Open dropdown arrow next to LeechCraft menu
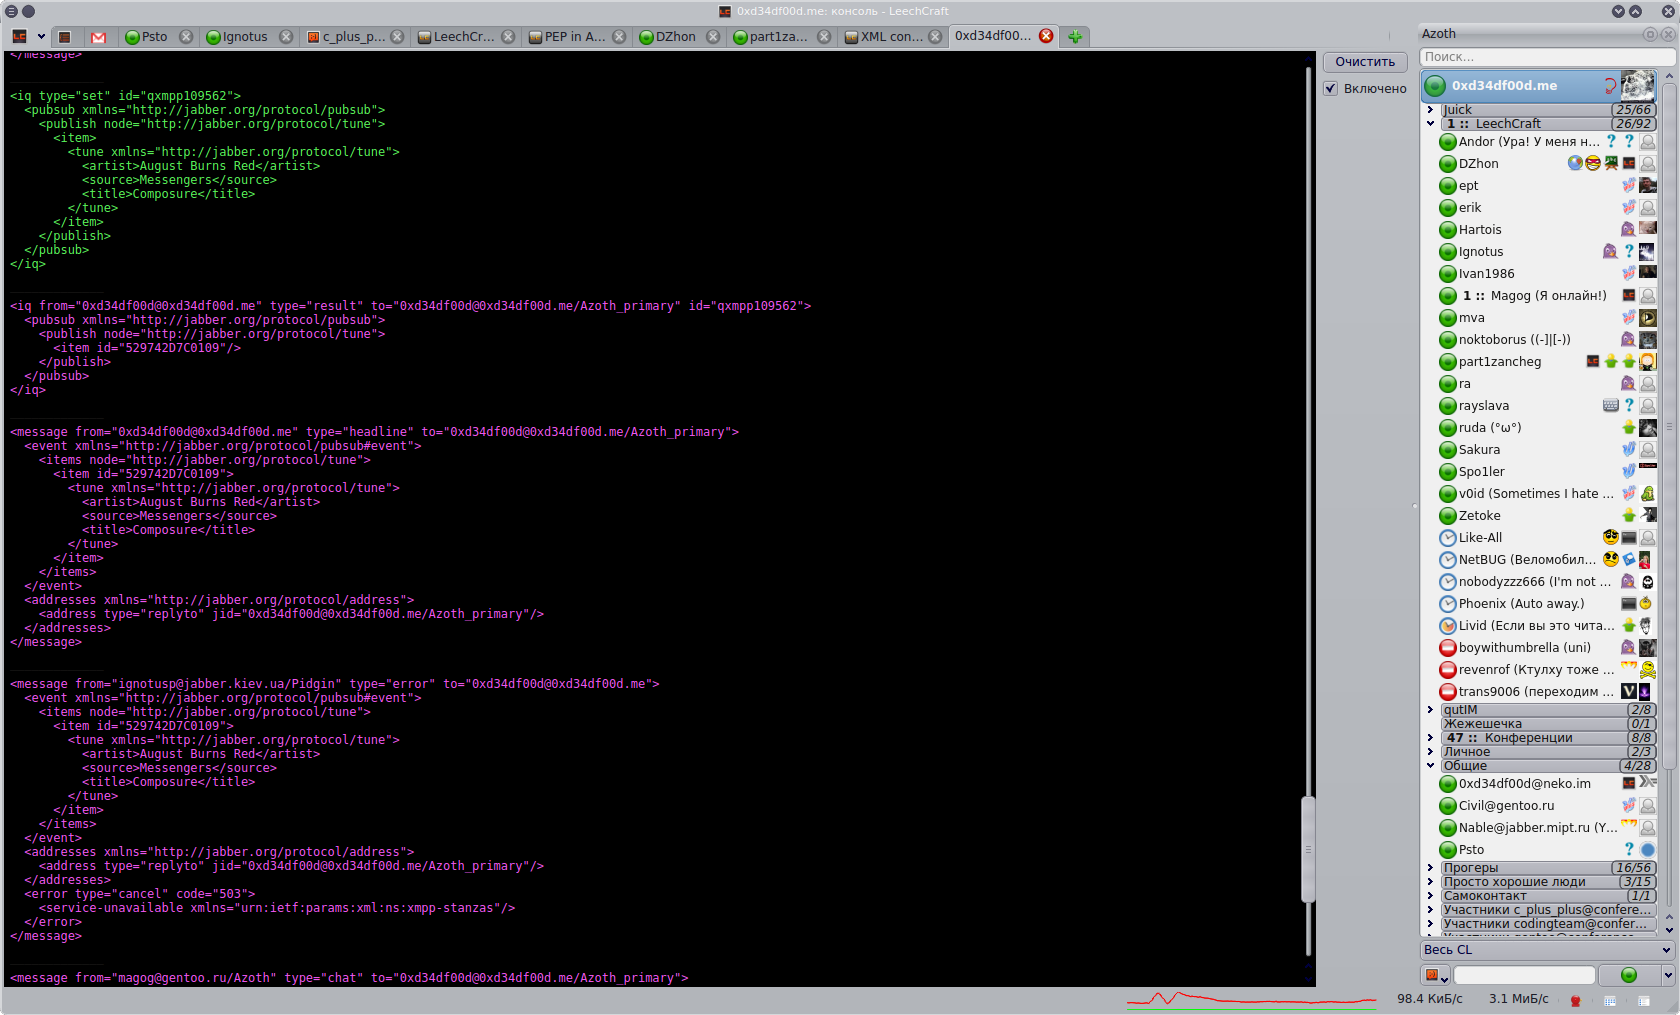The image size is (1680, 1015). click(41, 36)
